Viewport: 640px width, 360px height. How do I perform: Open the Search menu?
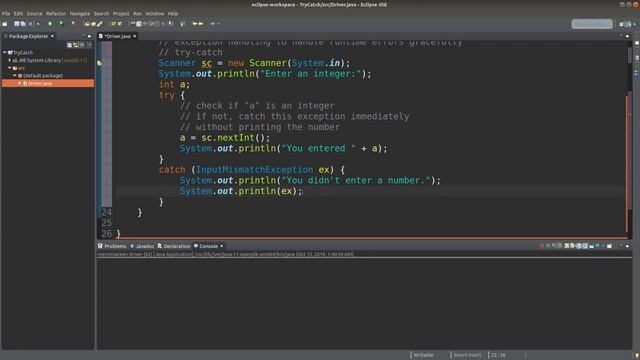[101, 13]
